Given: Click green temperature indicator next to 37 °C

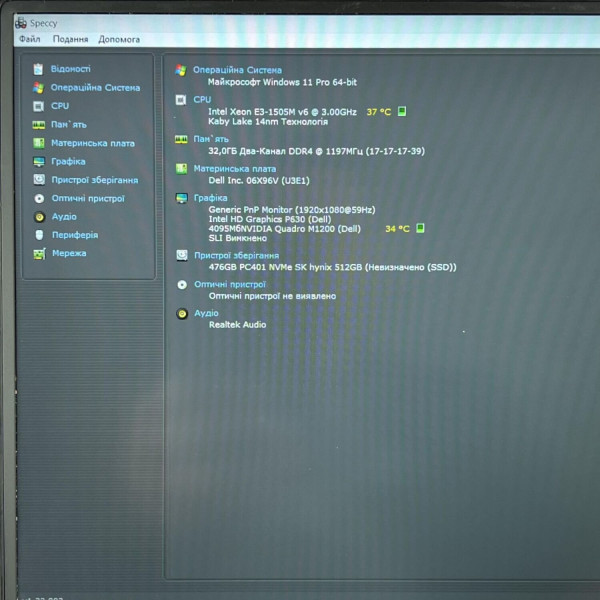Looking at the screenshot, I should click(x=402, y=111).
